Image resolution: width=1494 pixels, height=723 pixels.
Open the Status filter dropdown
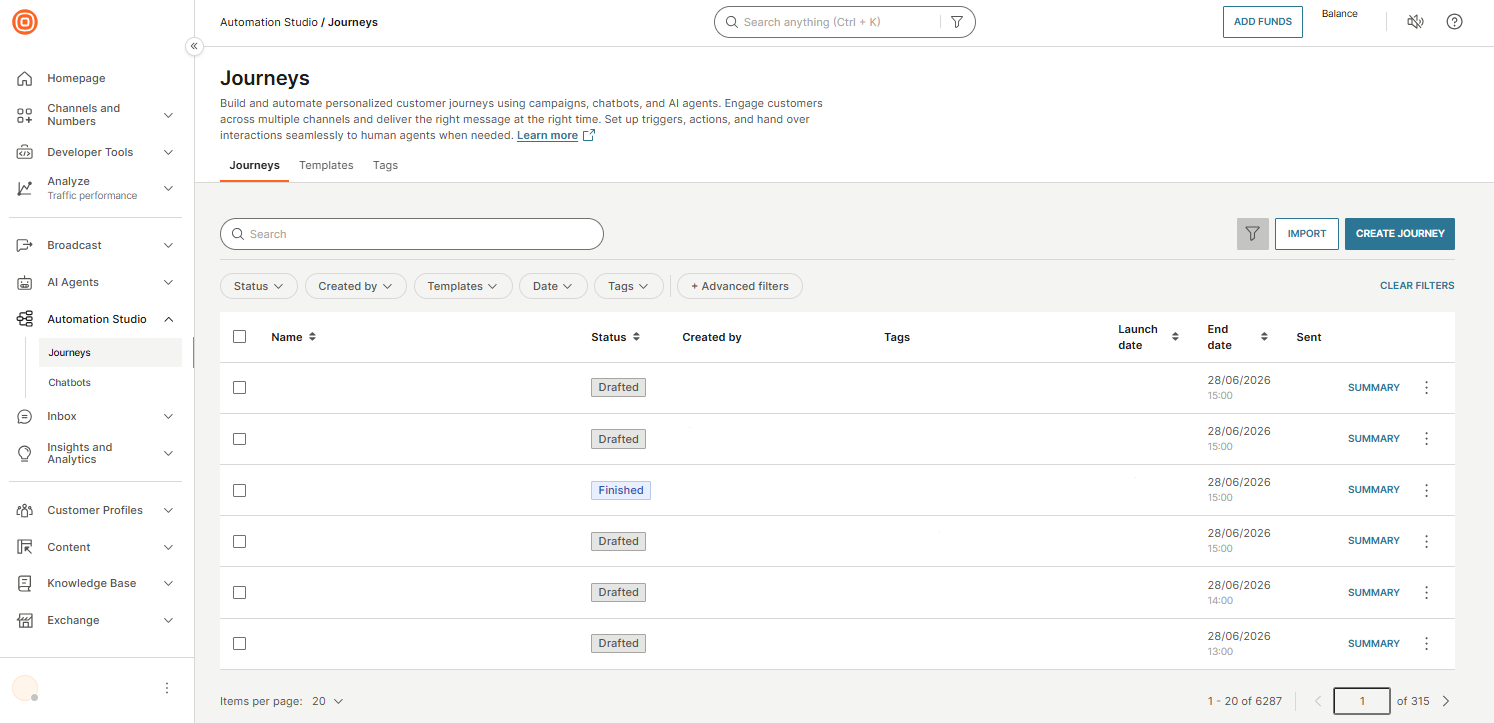point(258,286)
